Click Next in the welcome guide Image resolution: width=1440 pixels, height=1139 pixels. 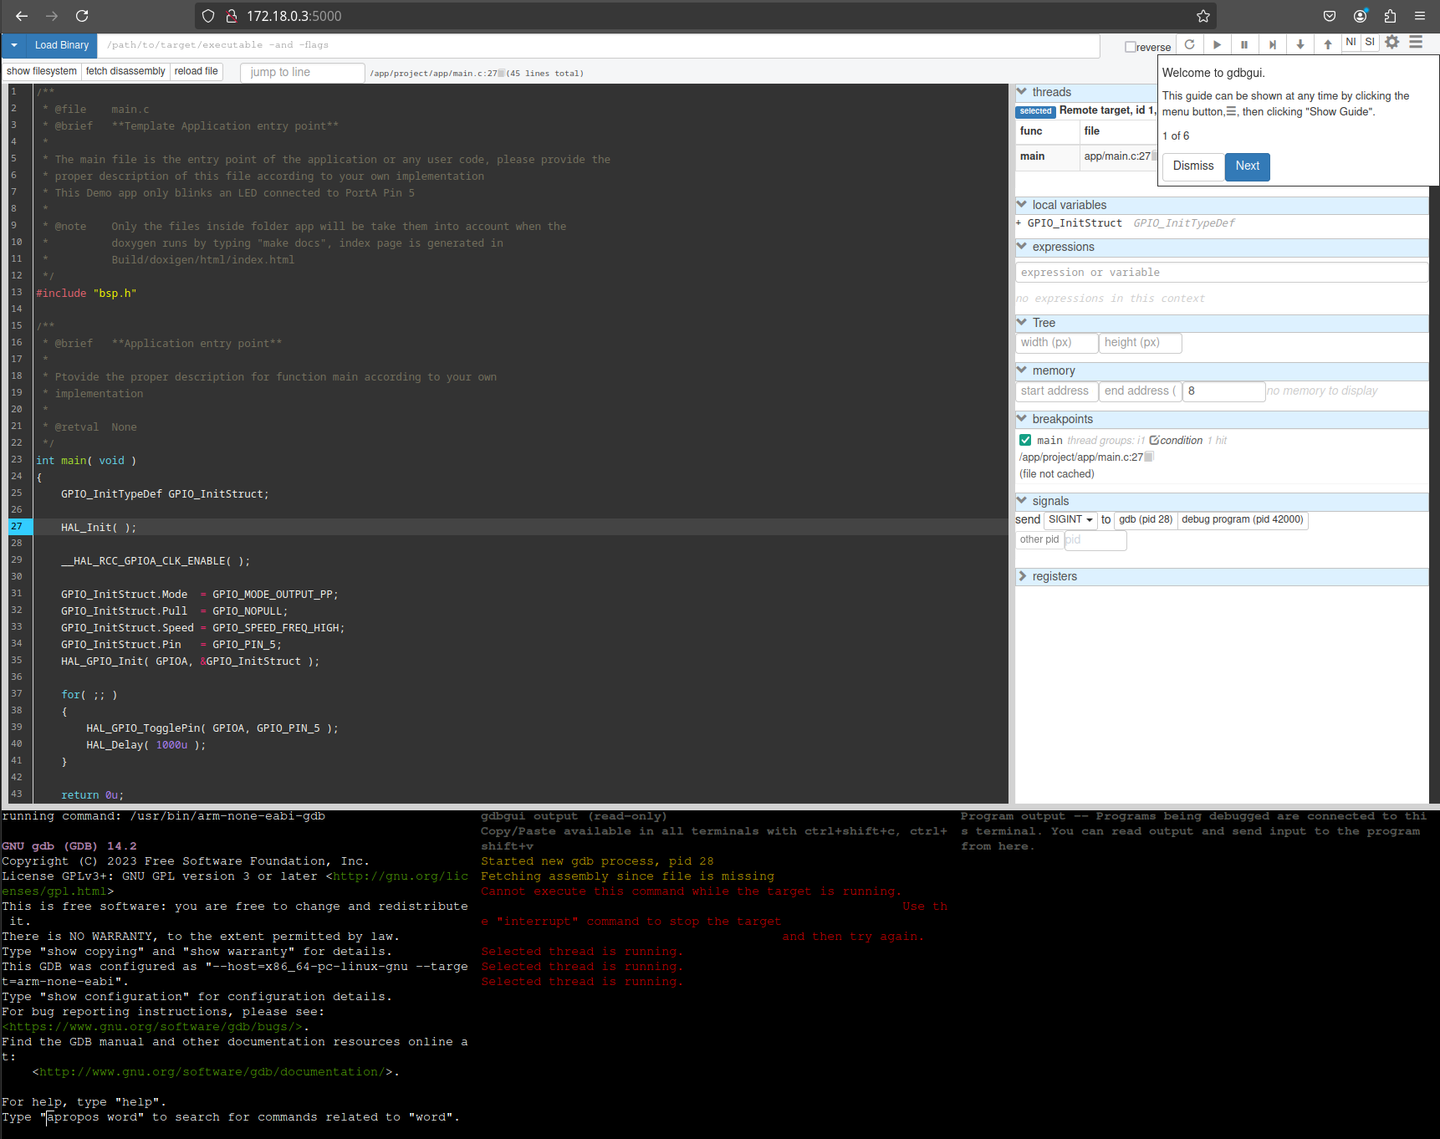[x=1247, y=166]
